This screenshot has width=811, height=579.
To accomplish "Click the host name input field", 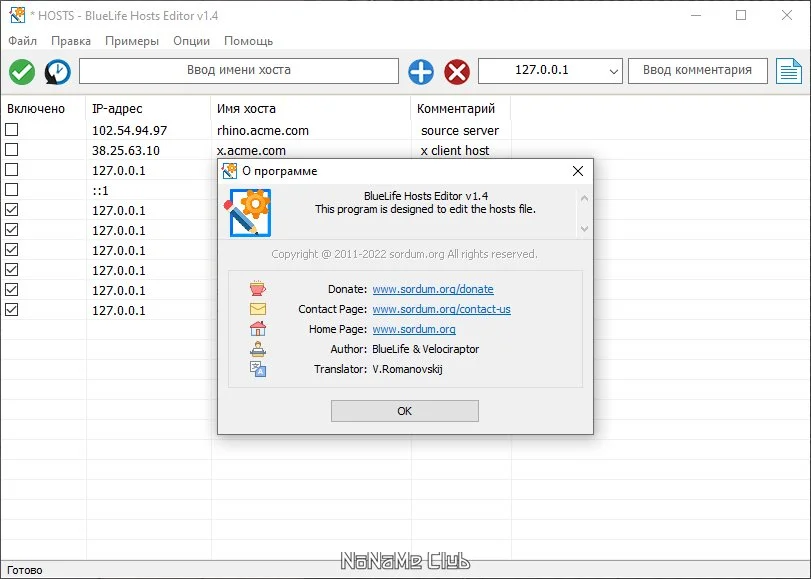I will pyautogui.click(x=239, y=71).
